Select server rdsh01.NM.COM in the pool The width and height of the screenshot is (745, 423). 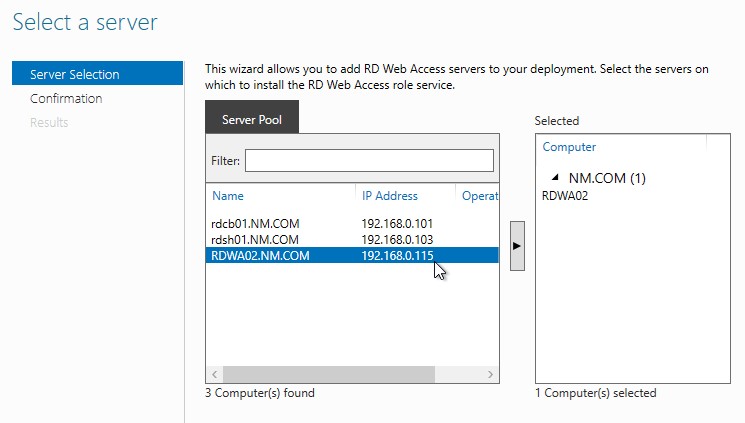tap(255, 239)
